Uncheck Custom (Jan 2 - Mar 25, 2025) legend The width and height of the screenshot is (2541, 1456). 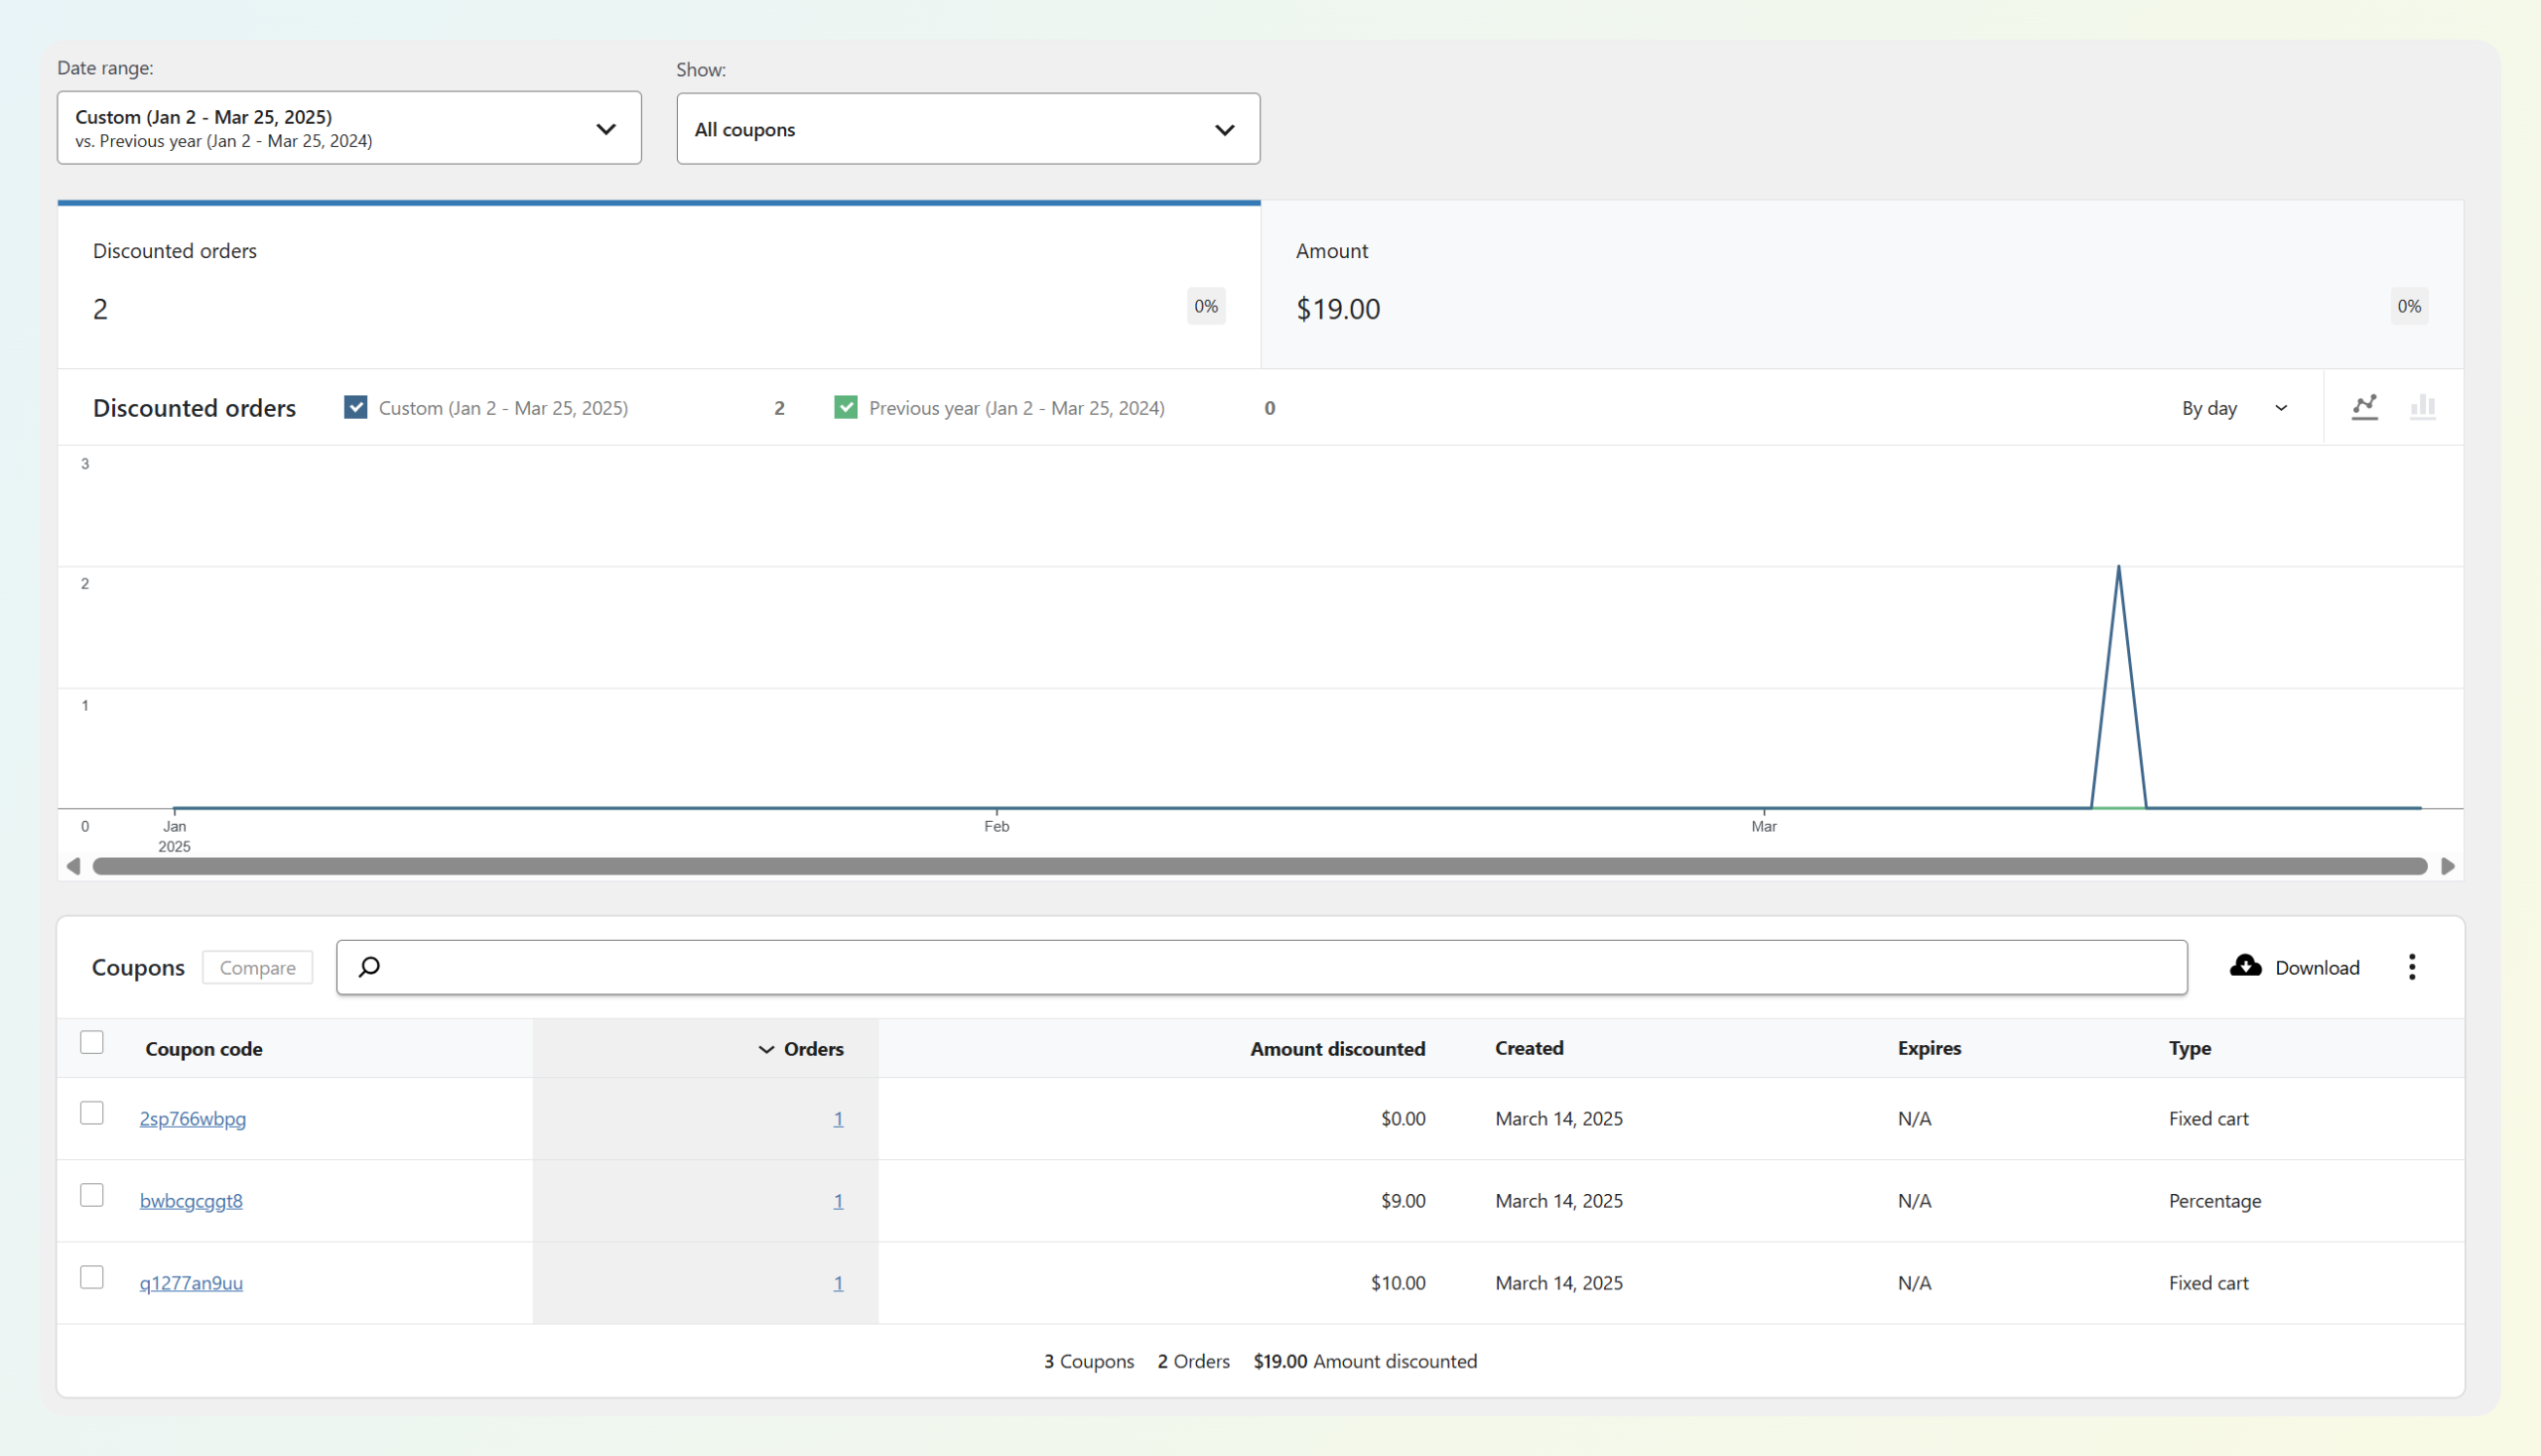[x=355, y=407]
